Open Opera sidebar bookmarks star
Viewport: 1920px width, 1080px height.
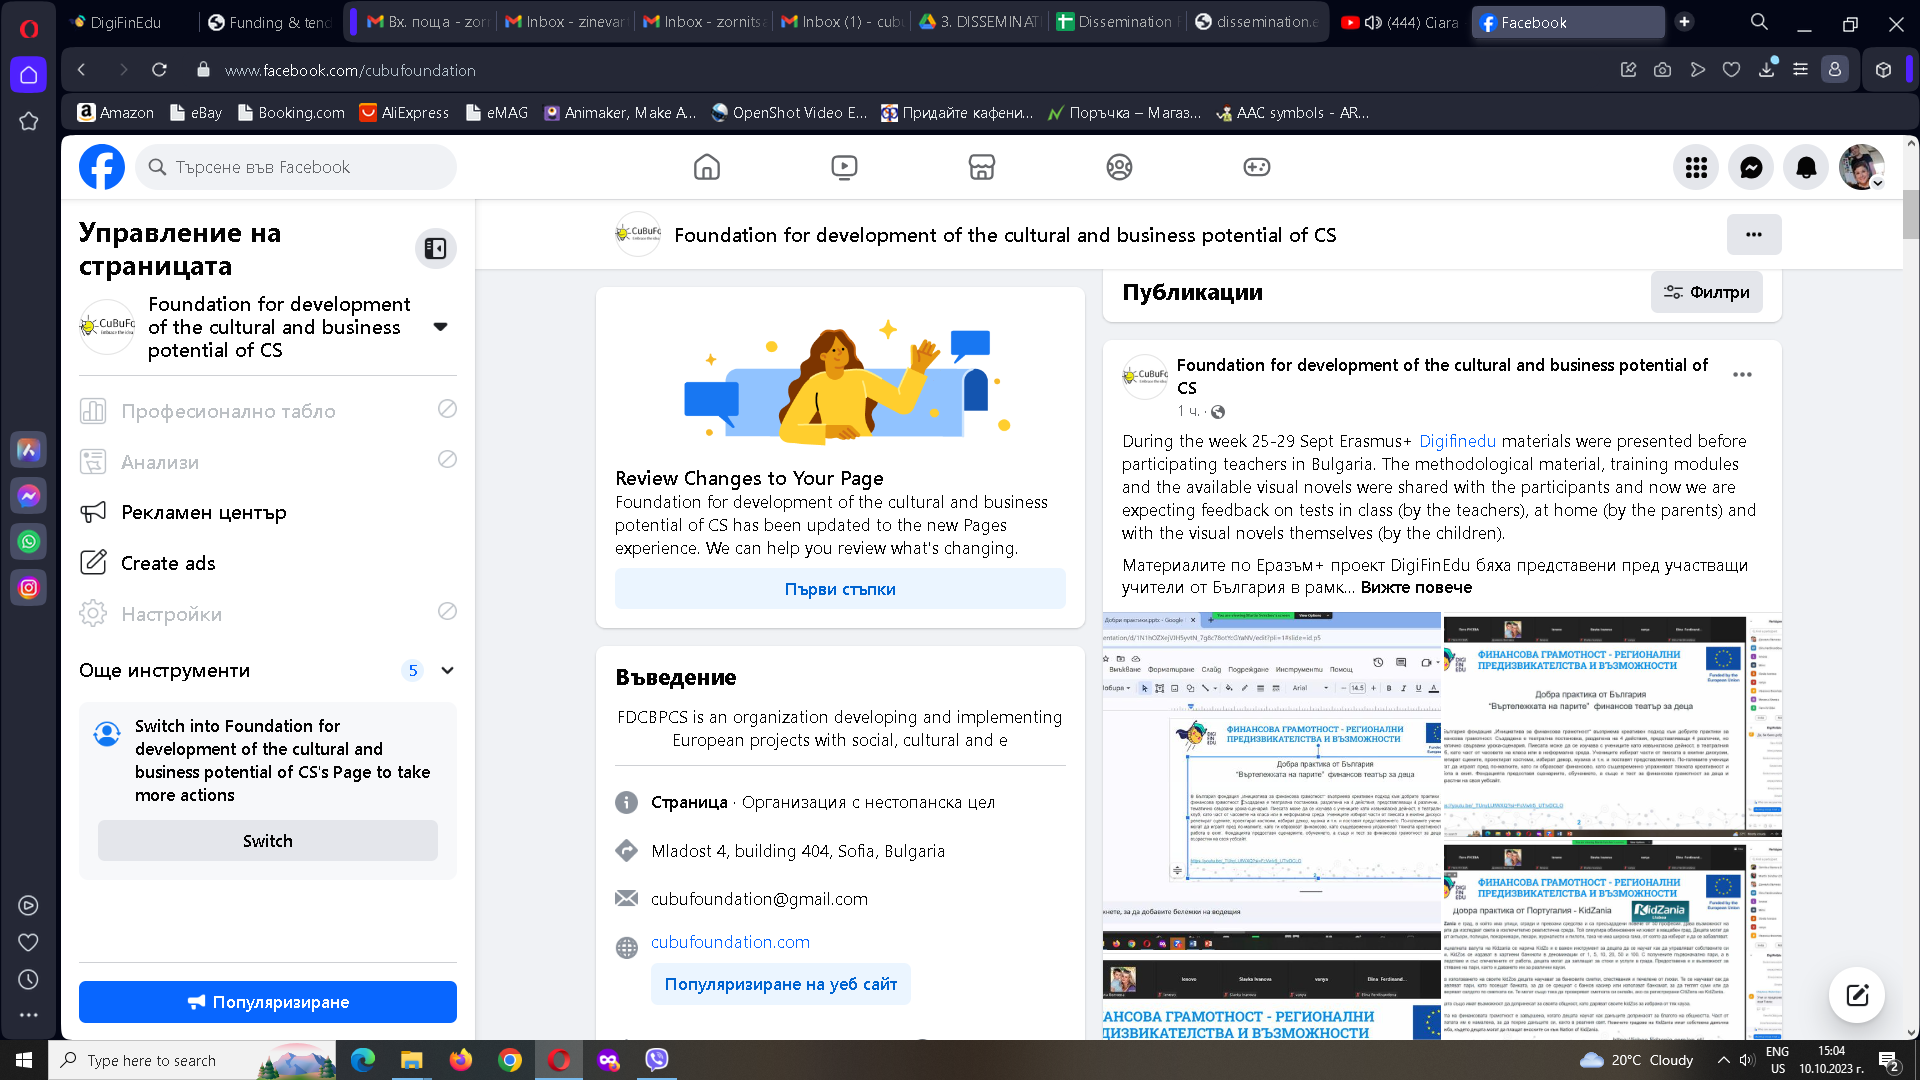pyautogui.click(x=28, y=121)
